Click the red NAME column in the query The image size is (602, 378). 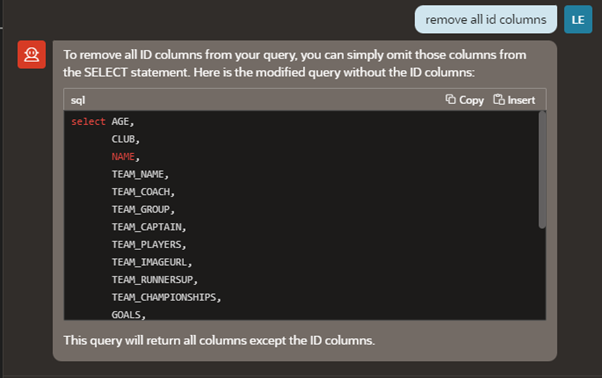(123, 157)
